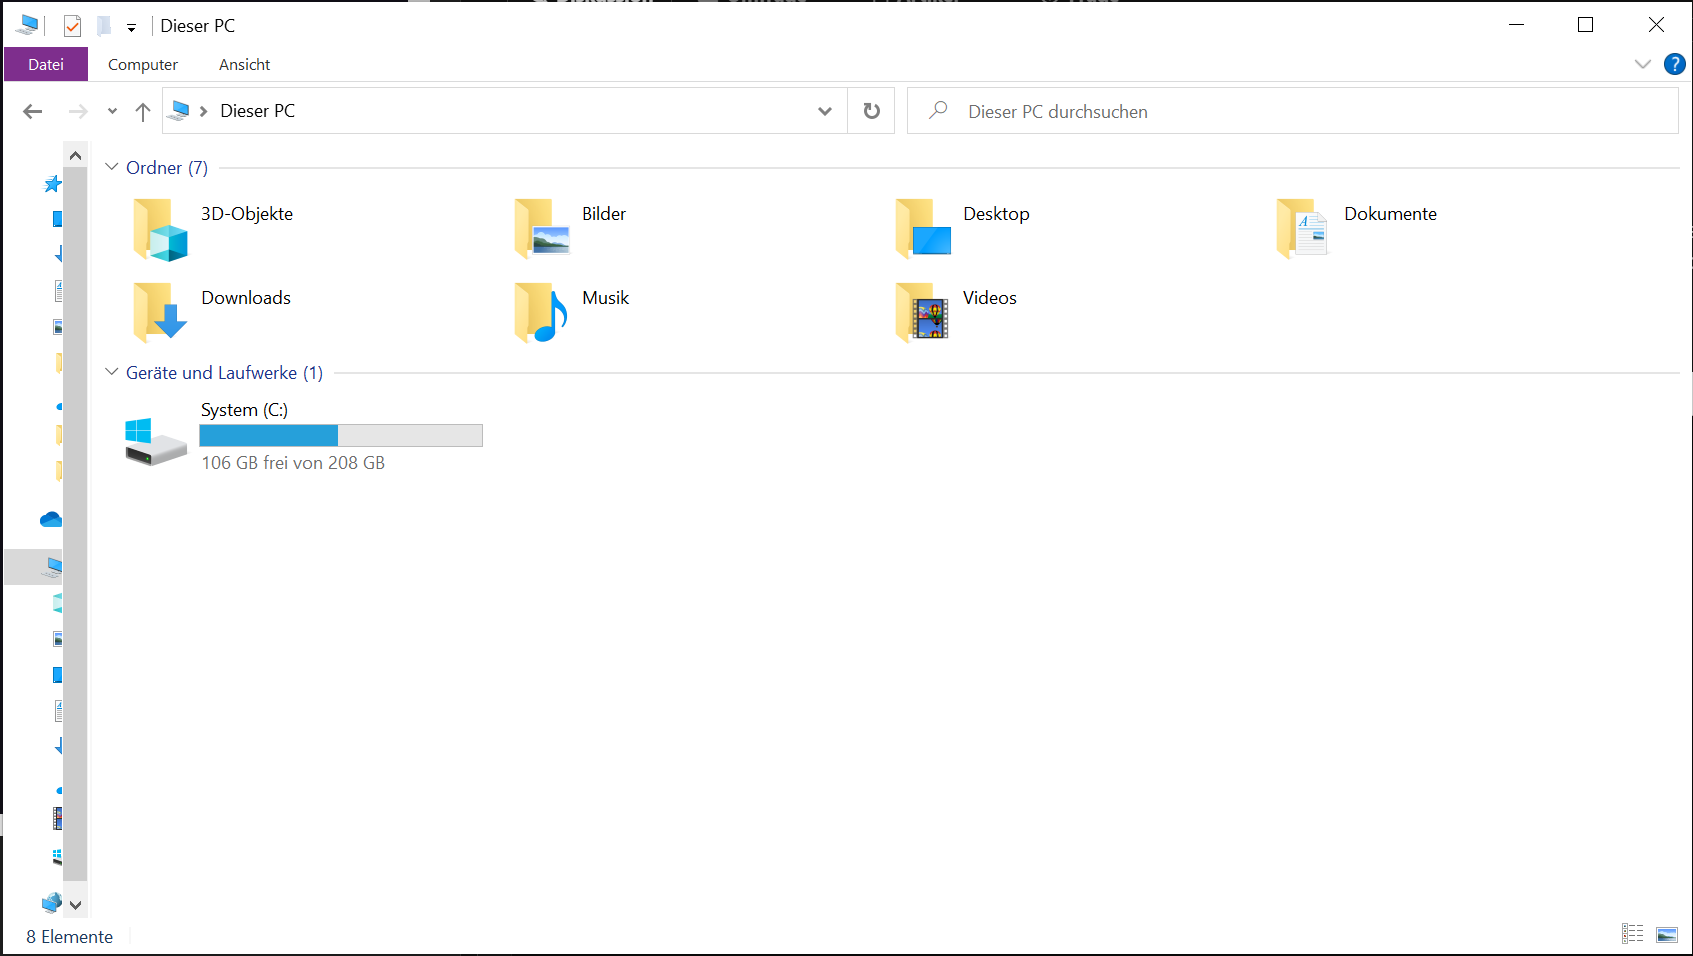
Task: Open the Ansicht ribbon tab
Action: tap(245, 64)
